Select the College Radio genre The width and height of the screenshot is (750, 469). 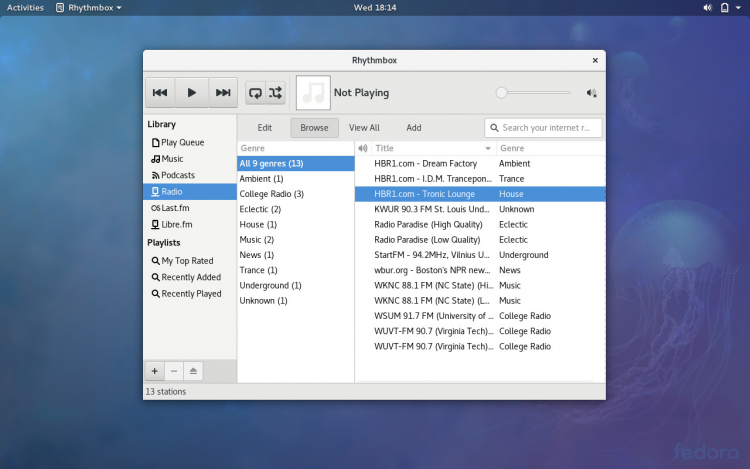pyautogui.click(x=271, y=194)
